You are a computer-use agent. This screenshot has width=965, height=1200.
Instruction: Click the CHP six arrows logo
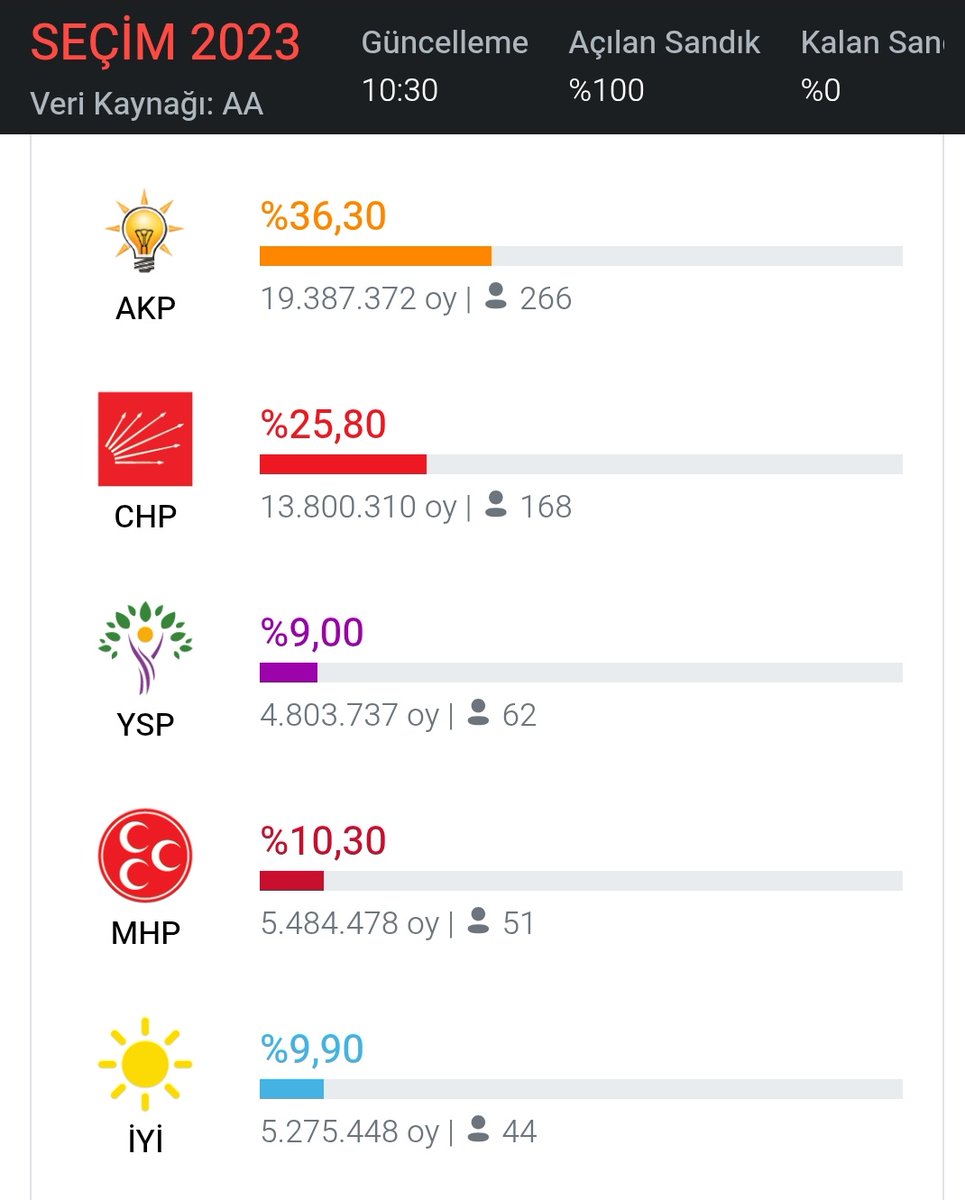[x=145, y=439]
